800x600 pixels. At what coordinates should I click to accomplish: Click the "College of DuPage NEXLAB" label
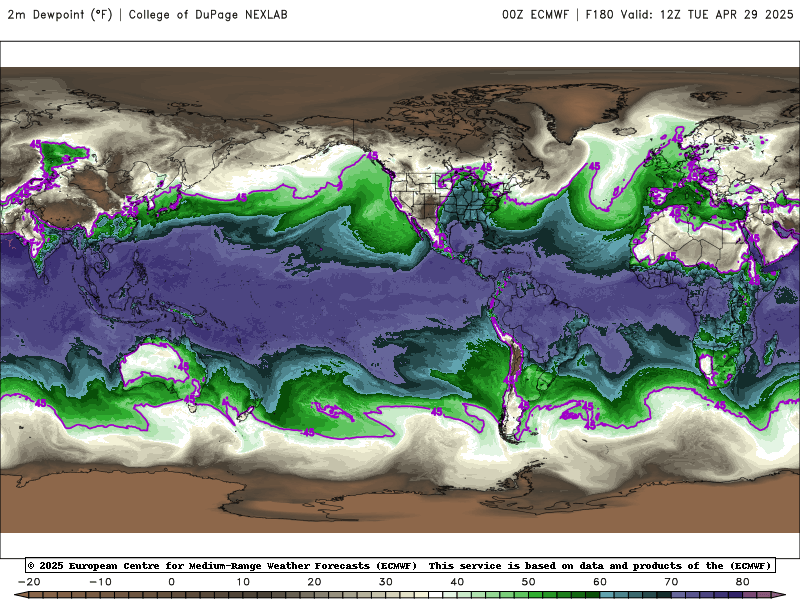tap(208, 14)
